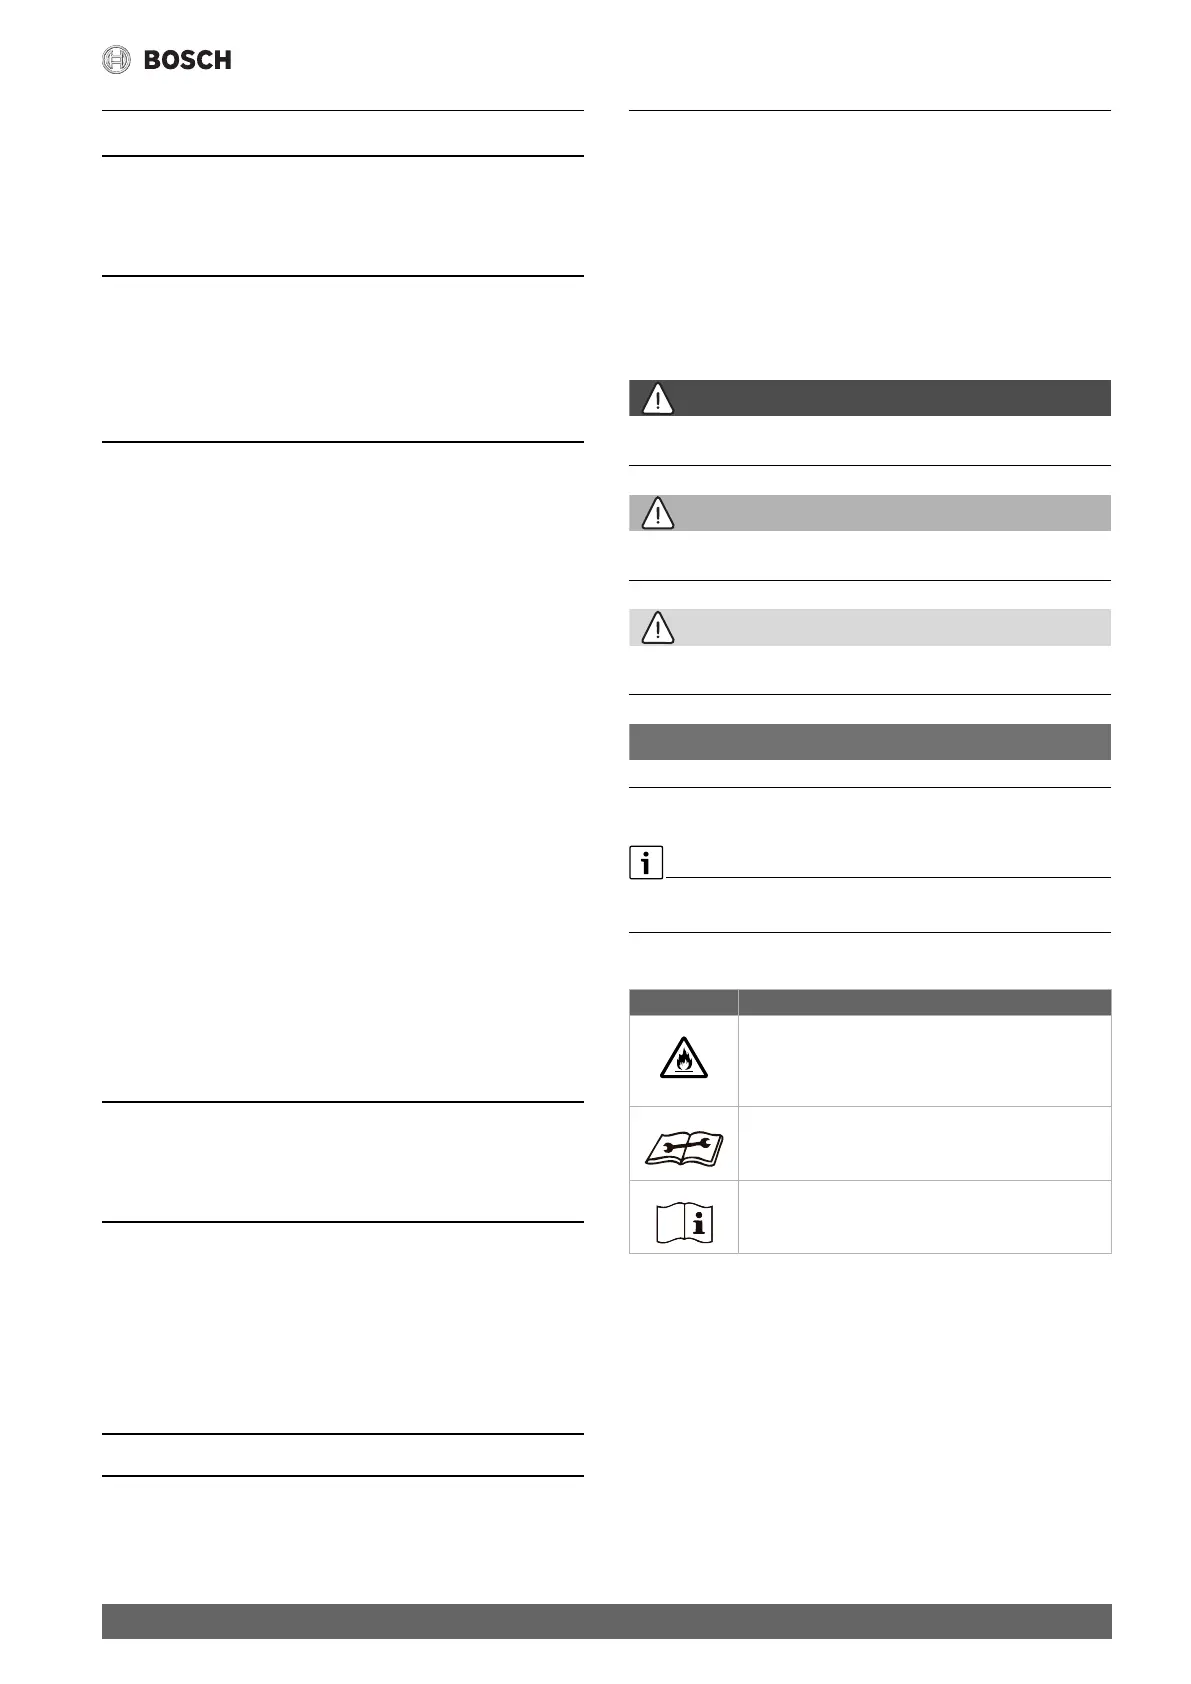Image resolution: width=1191 pixels, height=1684 pixels.
Task: Select the wrench service manual symbol
Action: 684,1144
